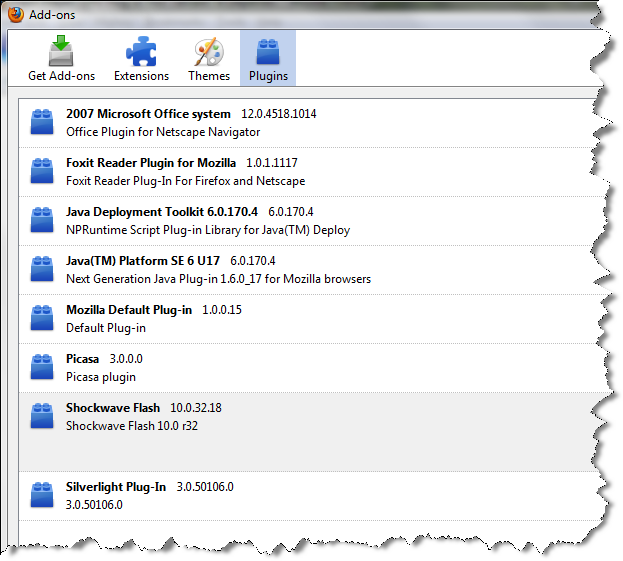The image size is (623, 561).
Task: Click version number 1.0.1.1117
Action: pyautogui.click(x=272, y=163)
